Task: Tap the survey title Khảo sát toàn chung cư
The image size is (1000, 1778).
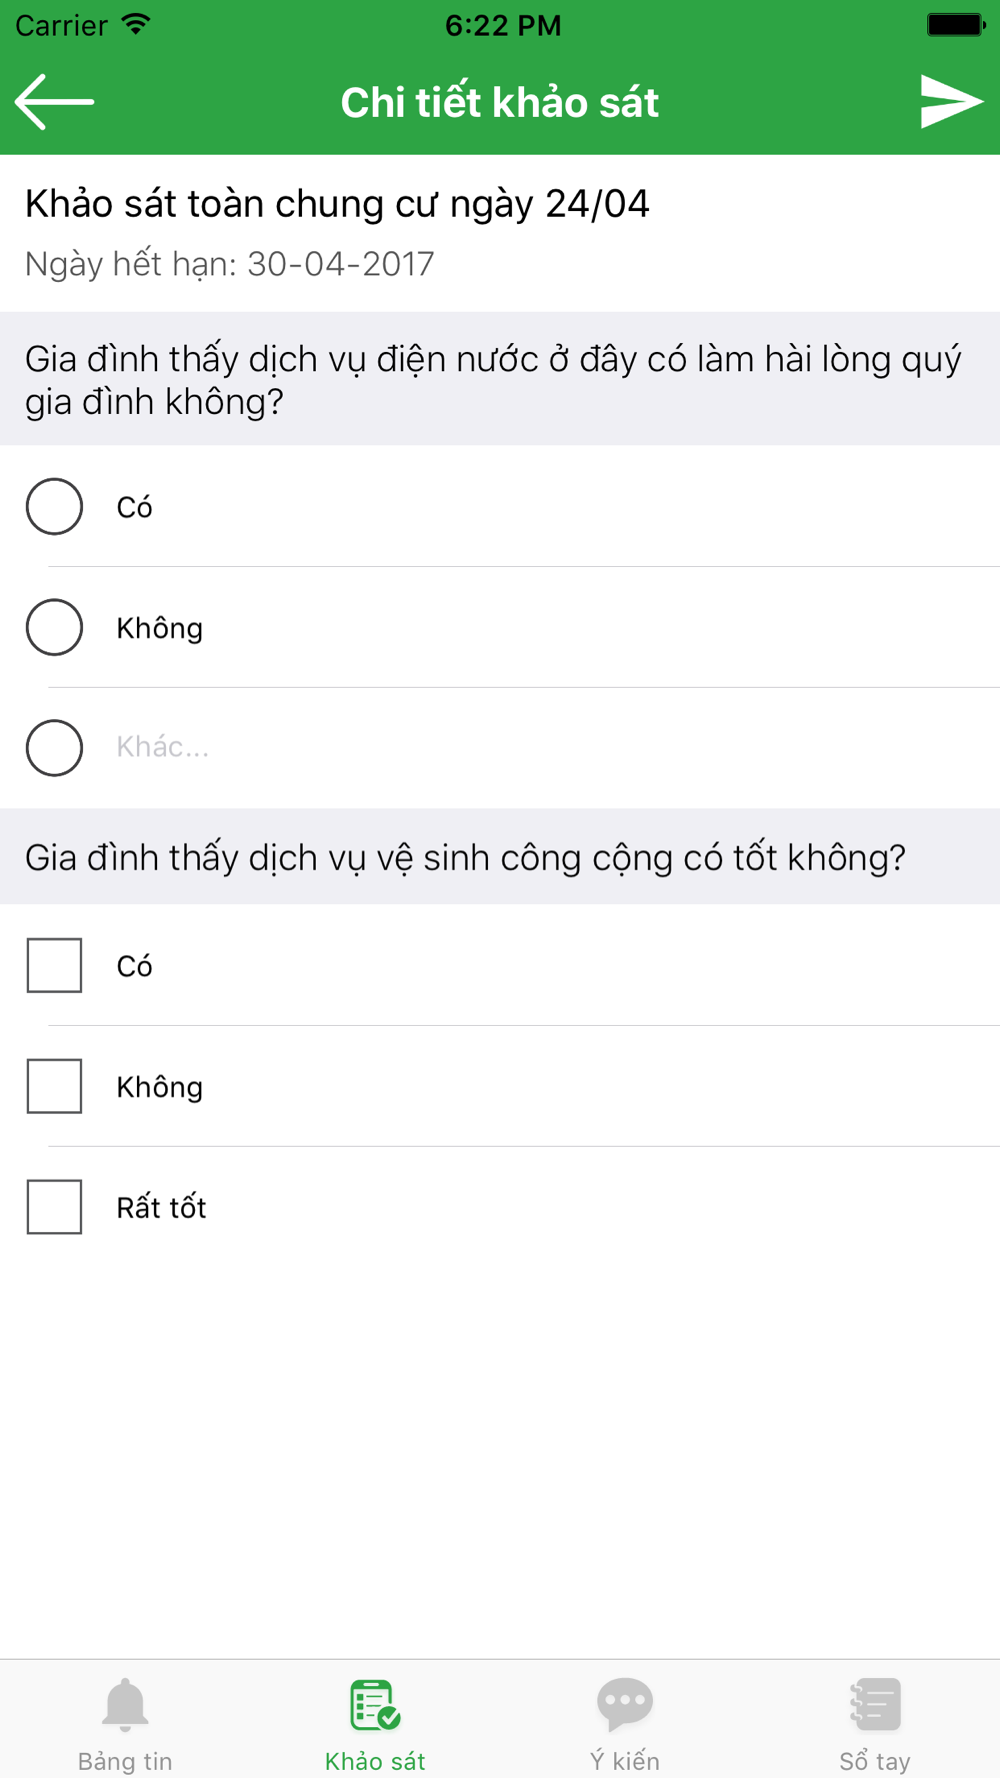Action: 337,204
